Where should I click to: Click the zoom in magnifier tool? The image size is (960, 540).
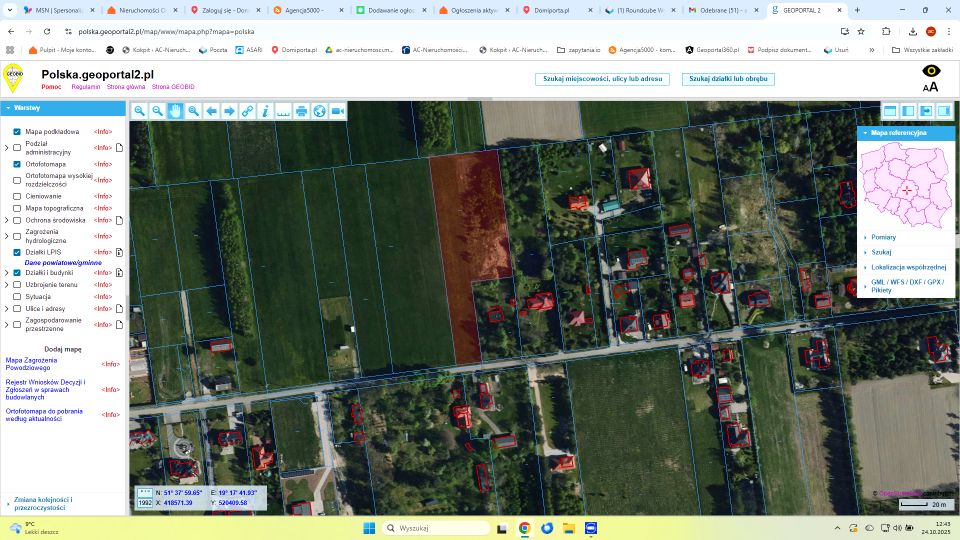(x=140, y=111)
